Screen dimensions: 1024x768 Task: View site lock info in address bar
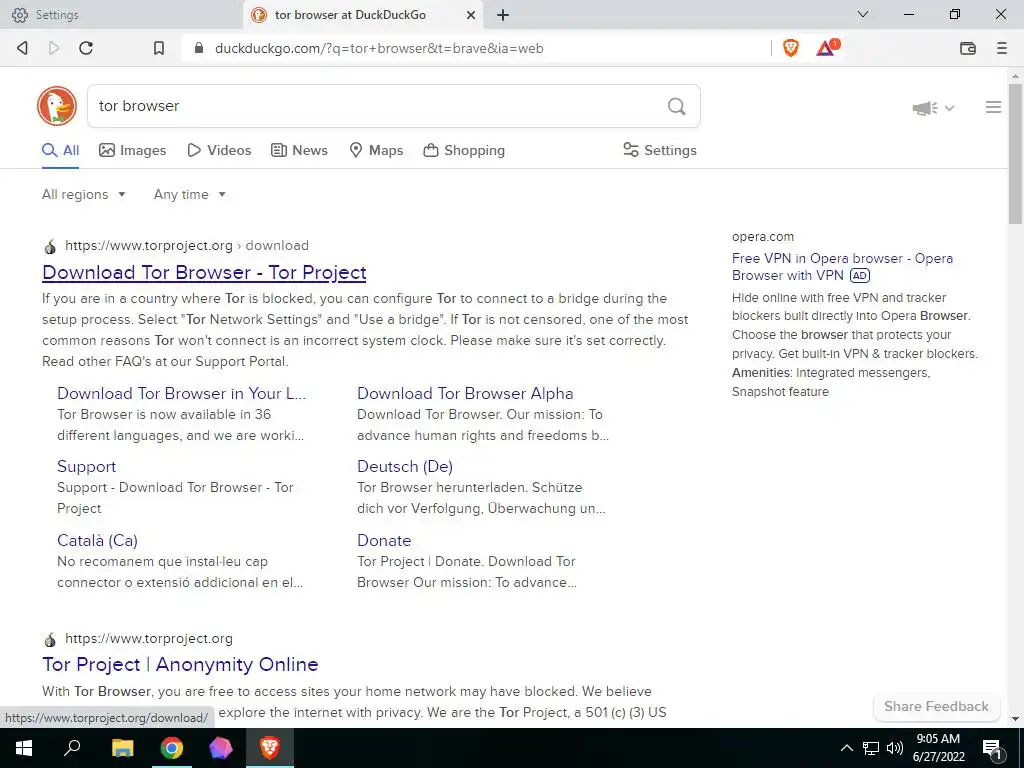click(199, 48)
